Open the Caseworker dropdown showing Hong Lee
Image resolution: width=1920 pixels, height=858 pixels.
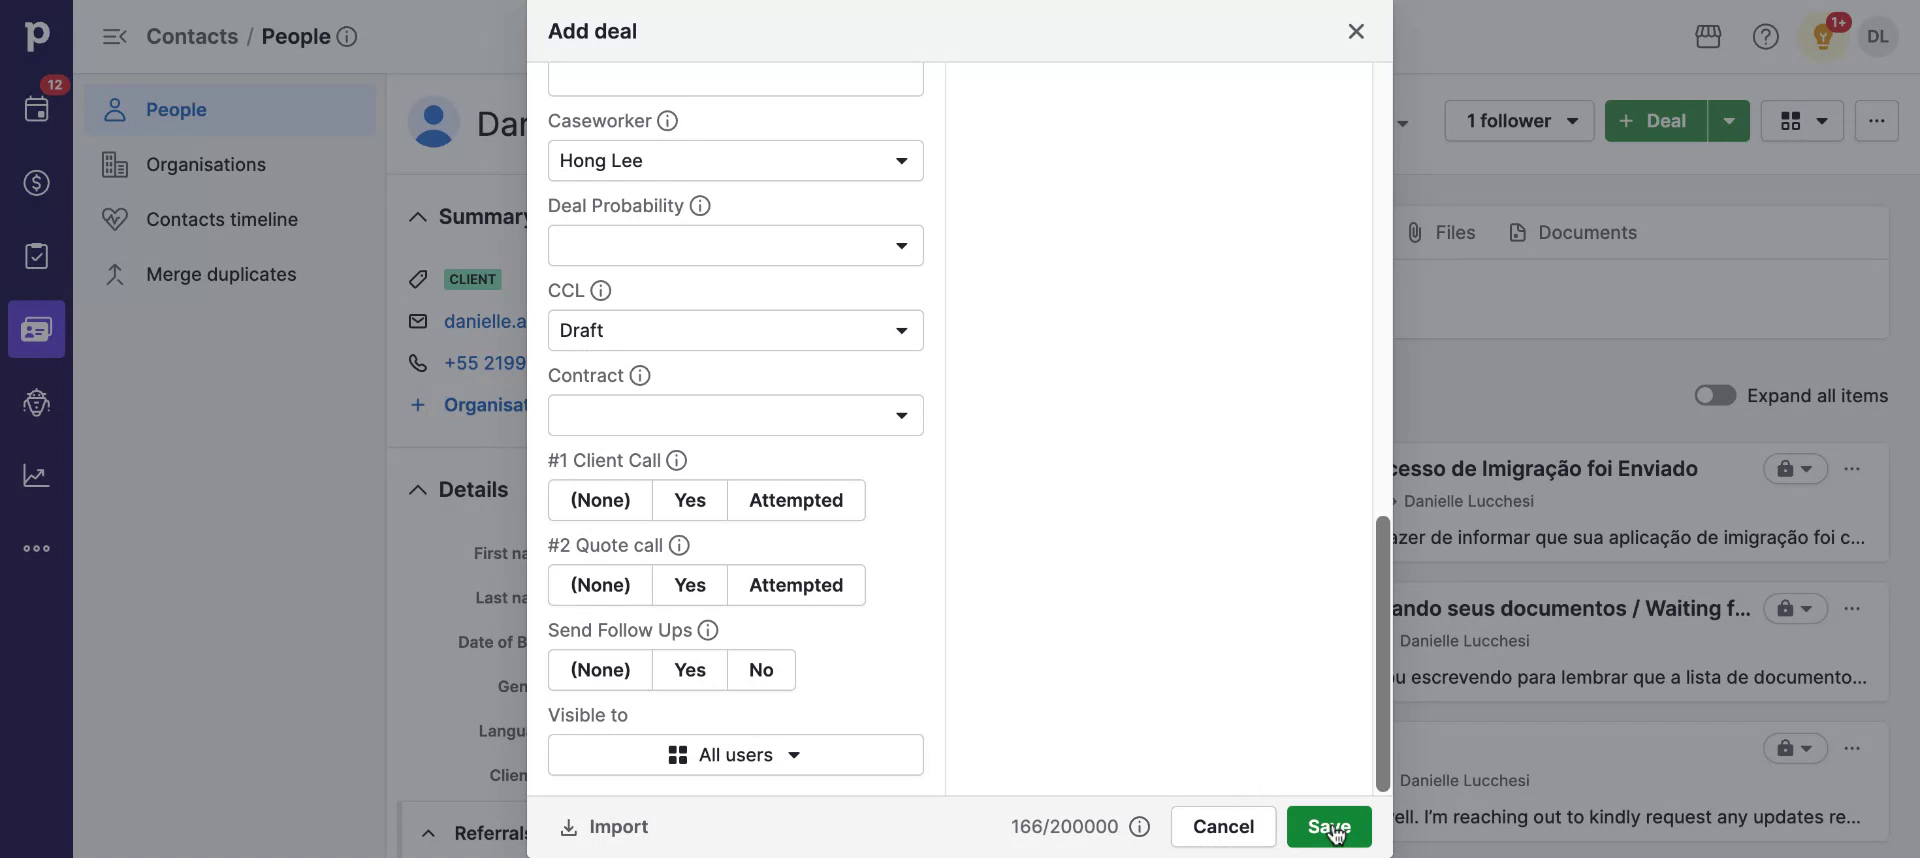pyautogui.click(x=735, y=161)
